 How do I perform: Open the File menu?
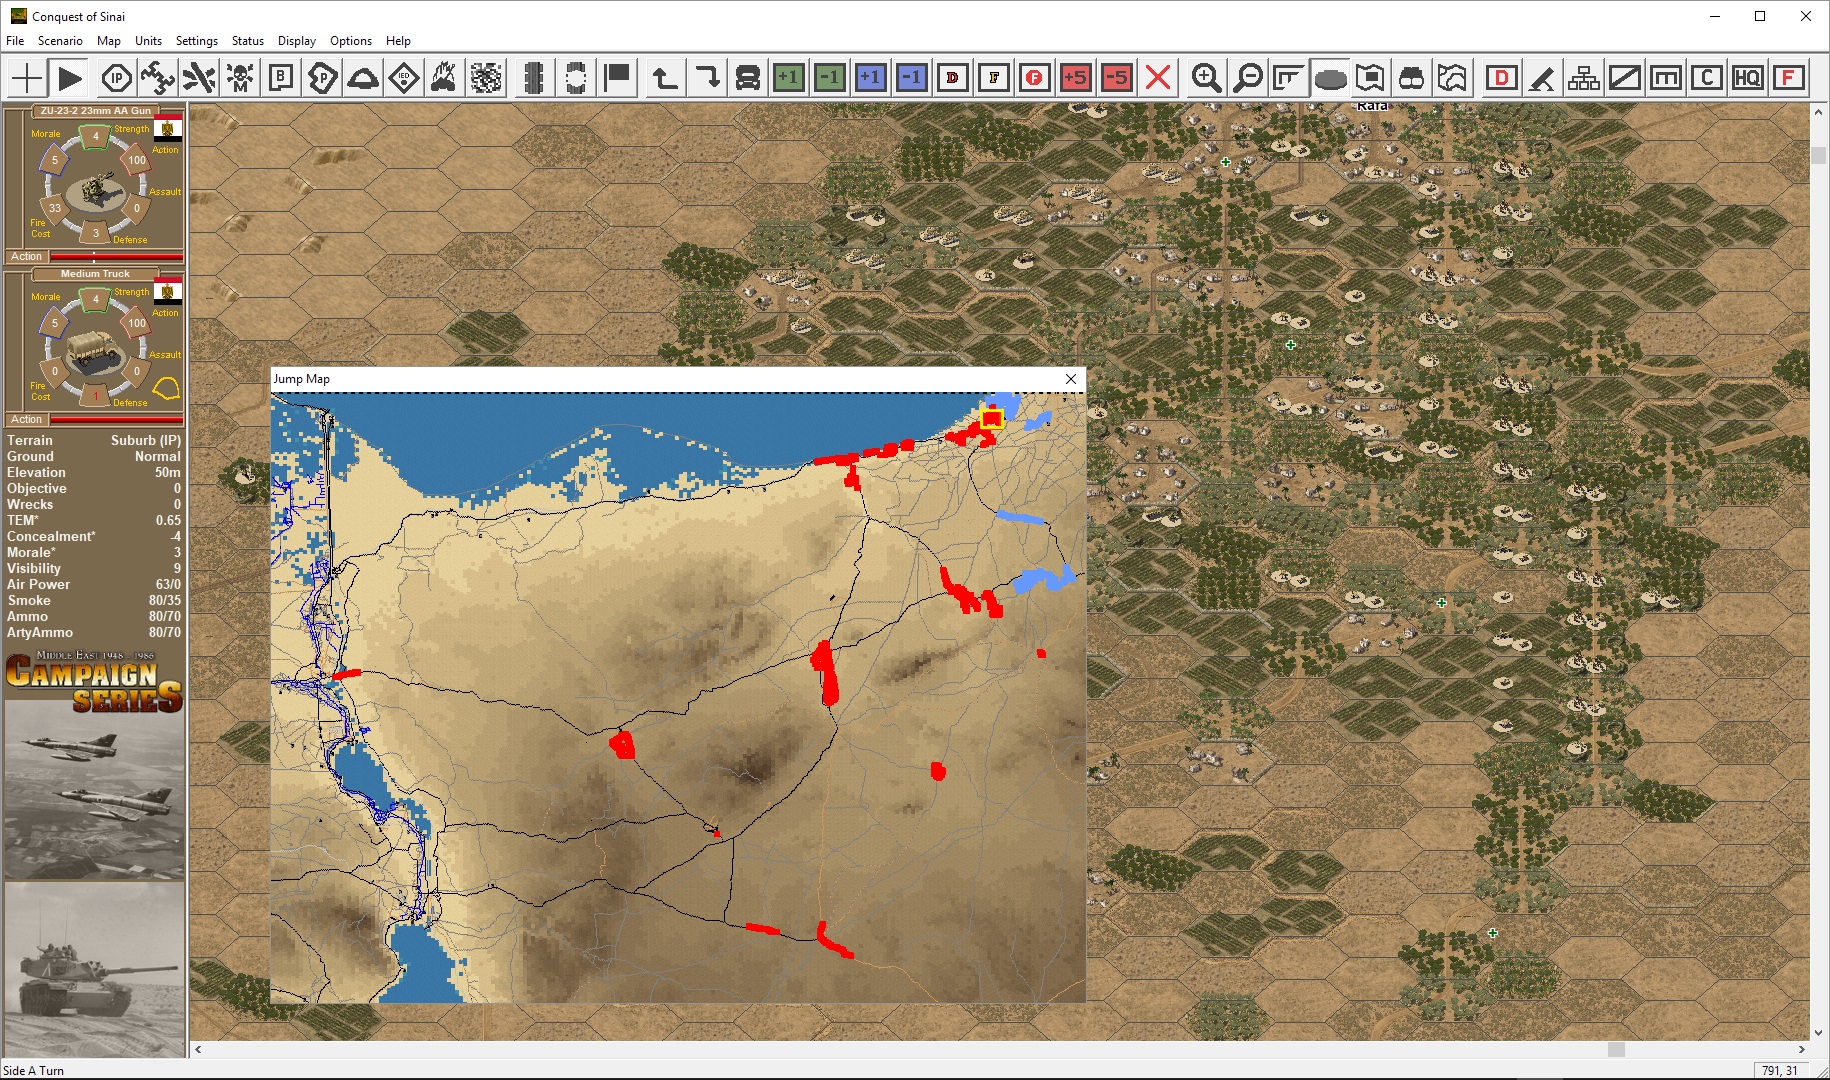15,41
